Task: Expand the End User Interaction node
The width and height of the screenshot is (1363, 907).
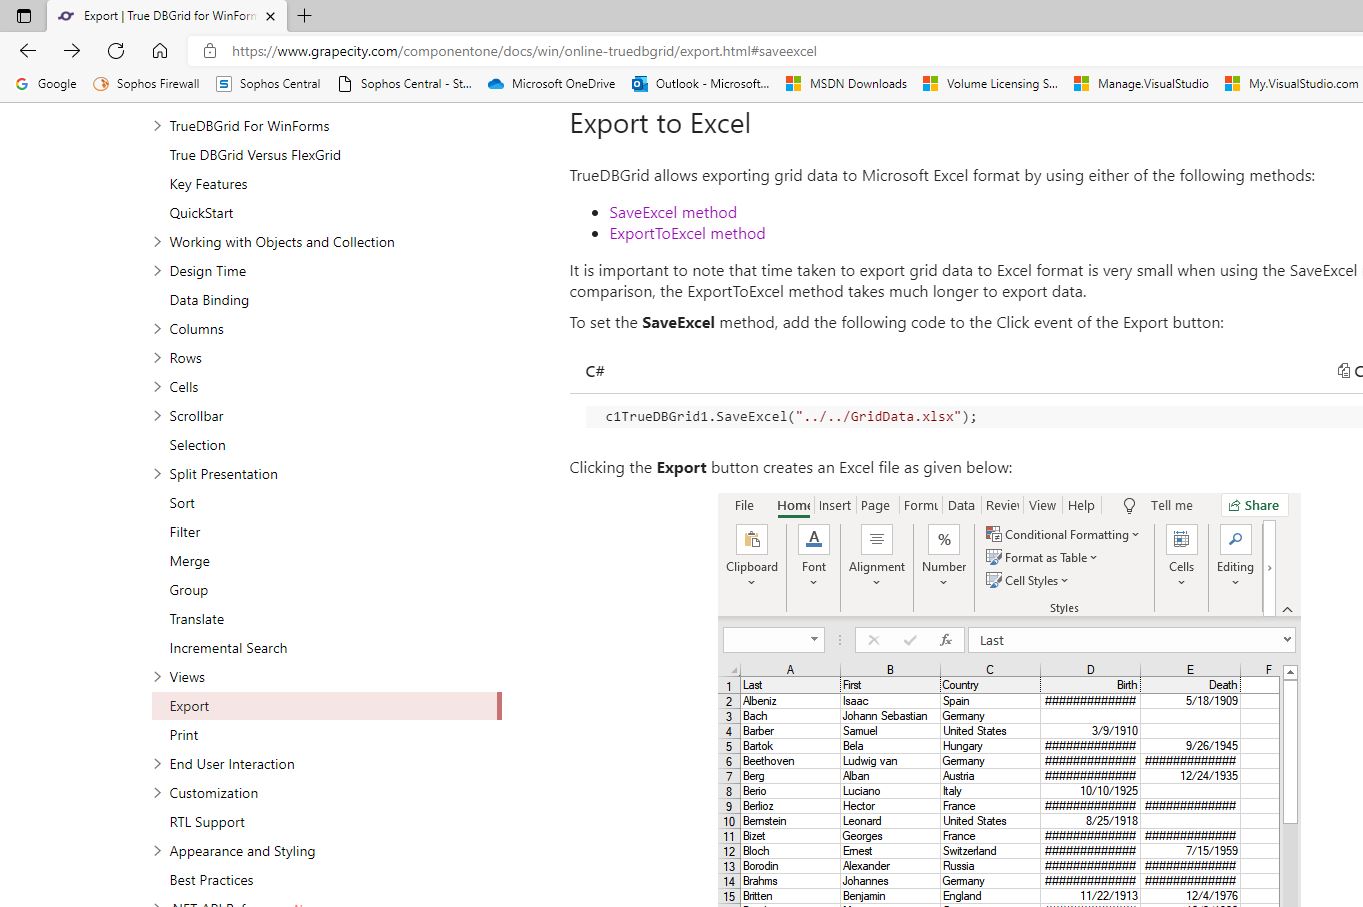Action: pyautogui.click(x=157, y=764)
